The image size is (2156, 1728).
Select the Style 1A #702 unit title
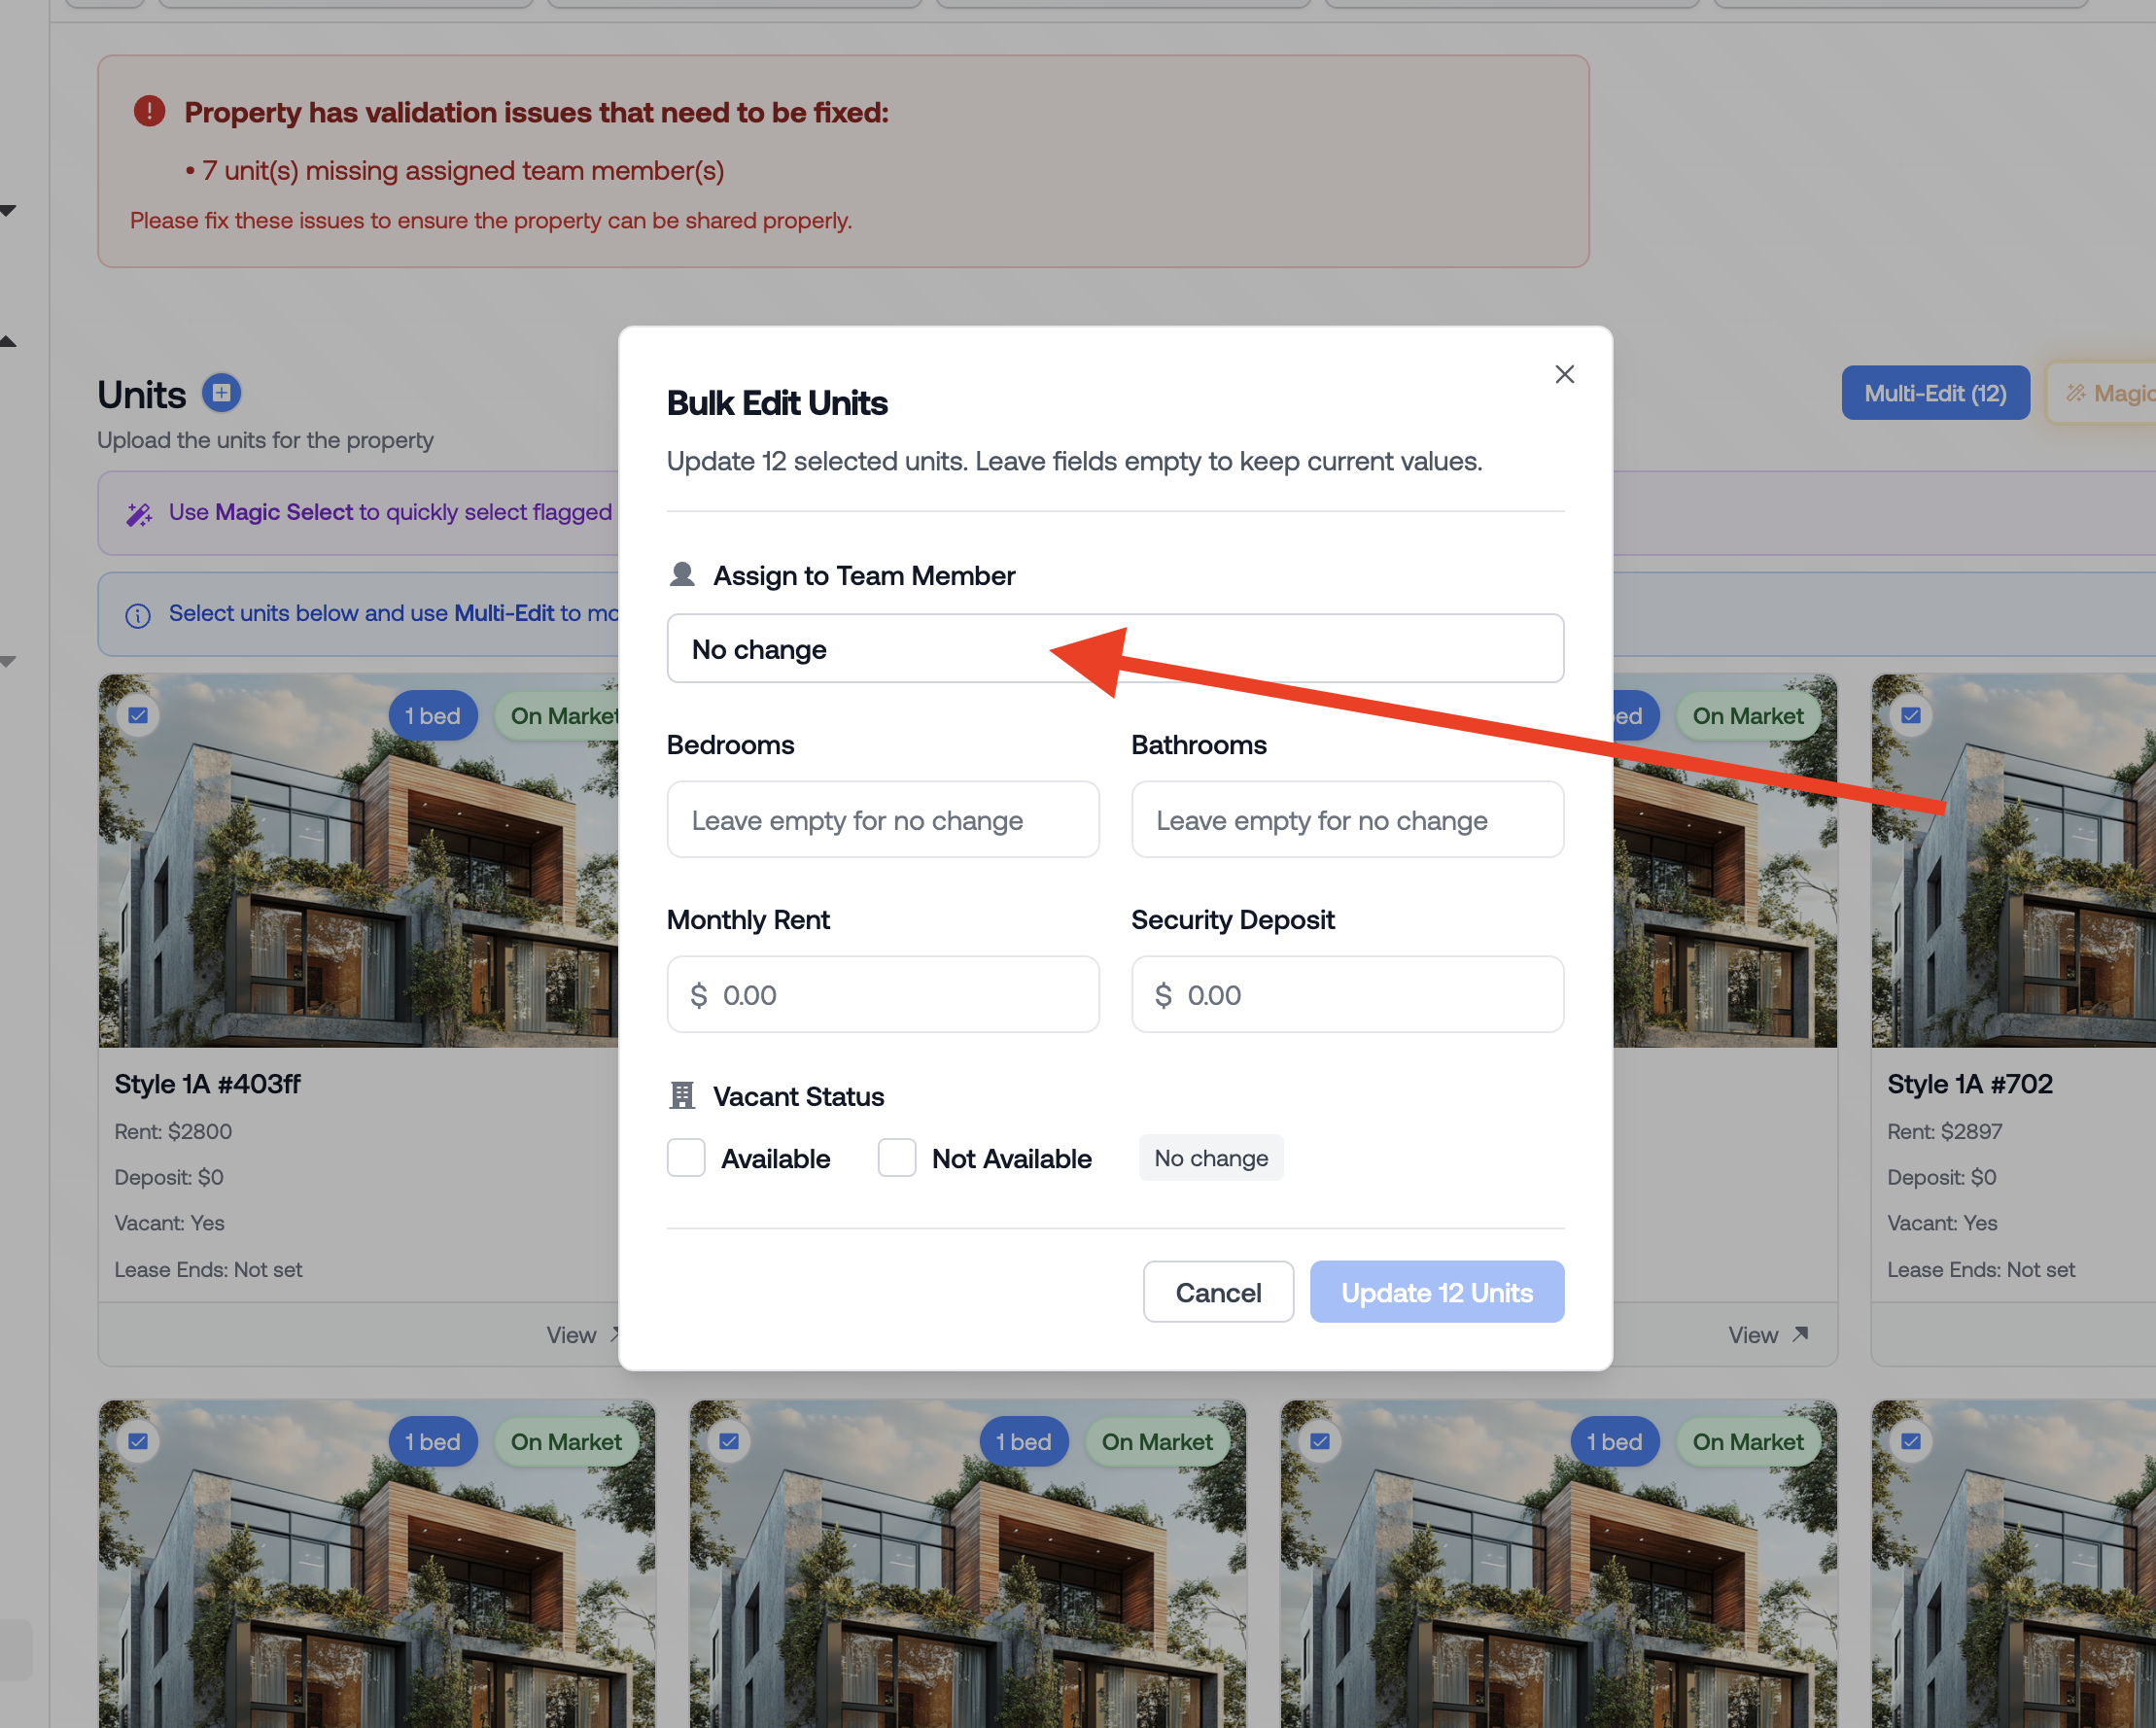click(x=1970, y=1084)
